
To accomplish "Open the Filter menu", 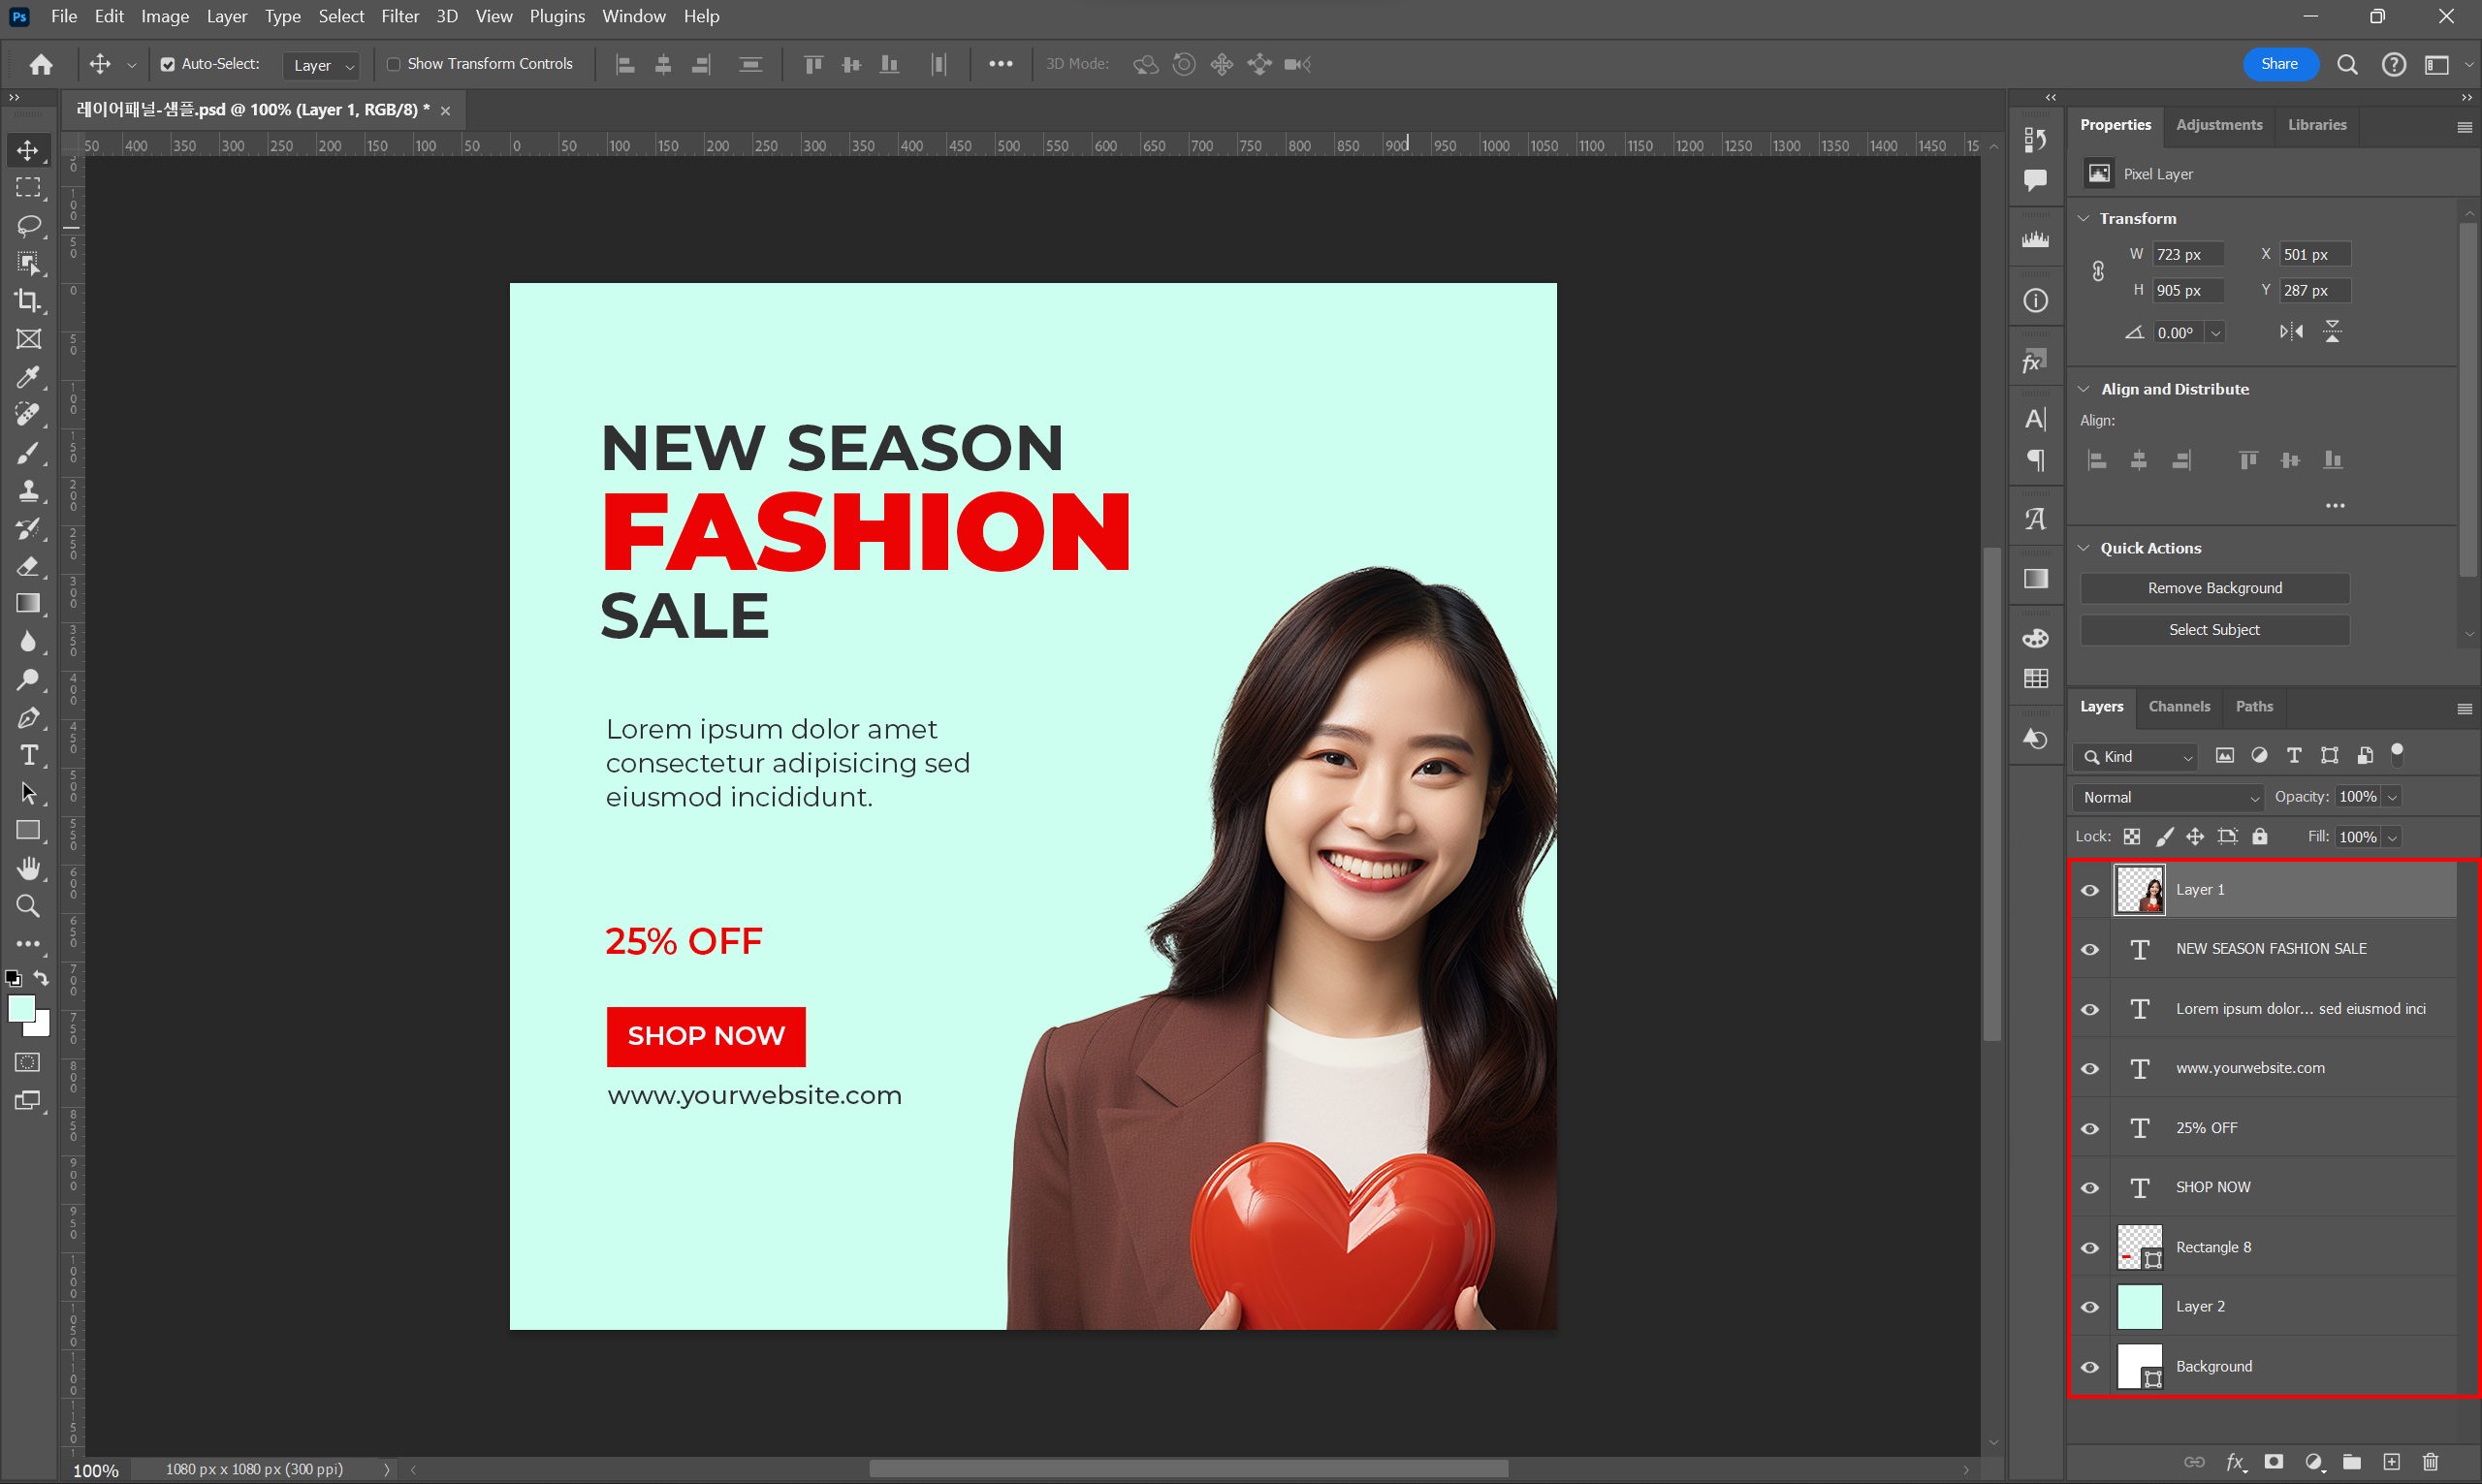I will (x=400, y=16).
